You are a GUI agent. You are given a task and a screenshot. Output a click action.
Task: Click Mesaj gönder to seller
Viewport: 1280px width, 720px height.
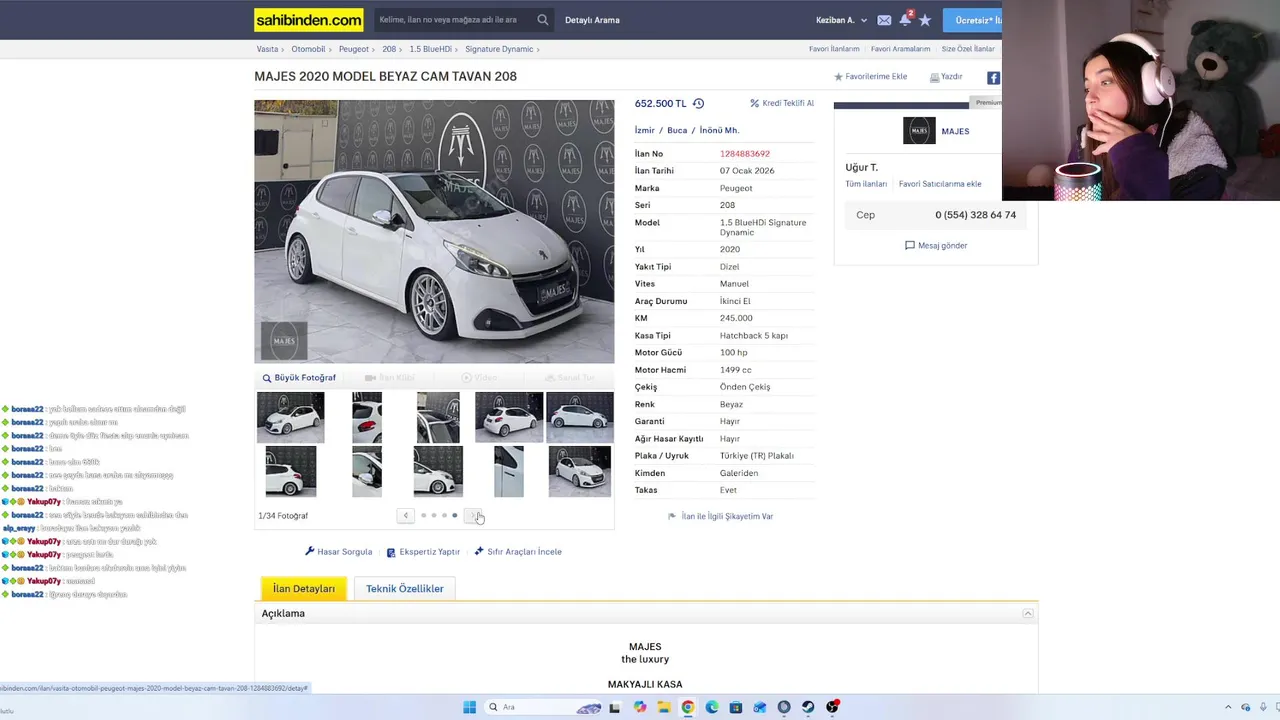936,245
